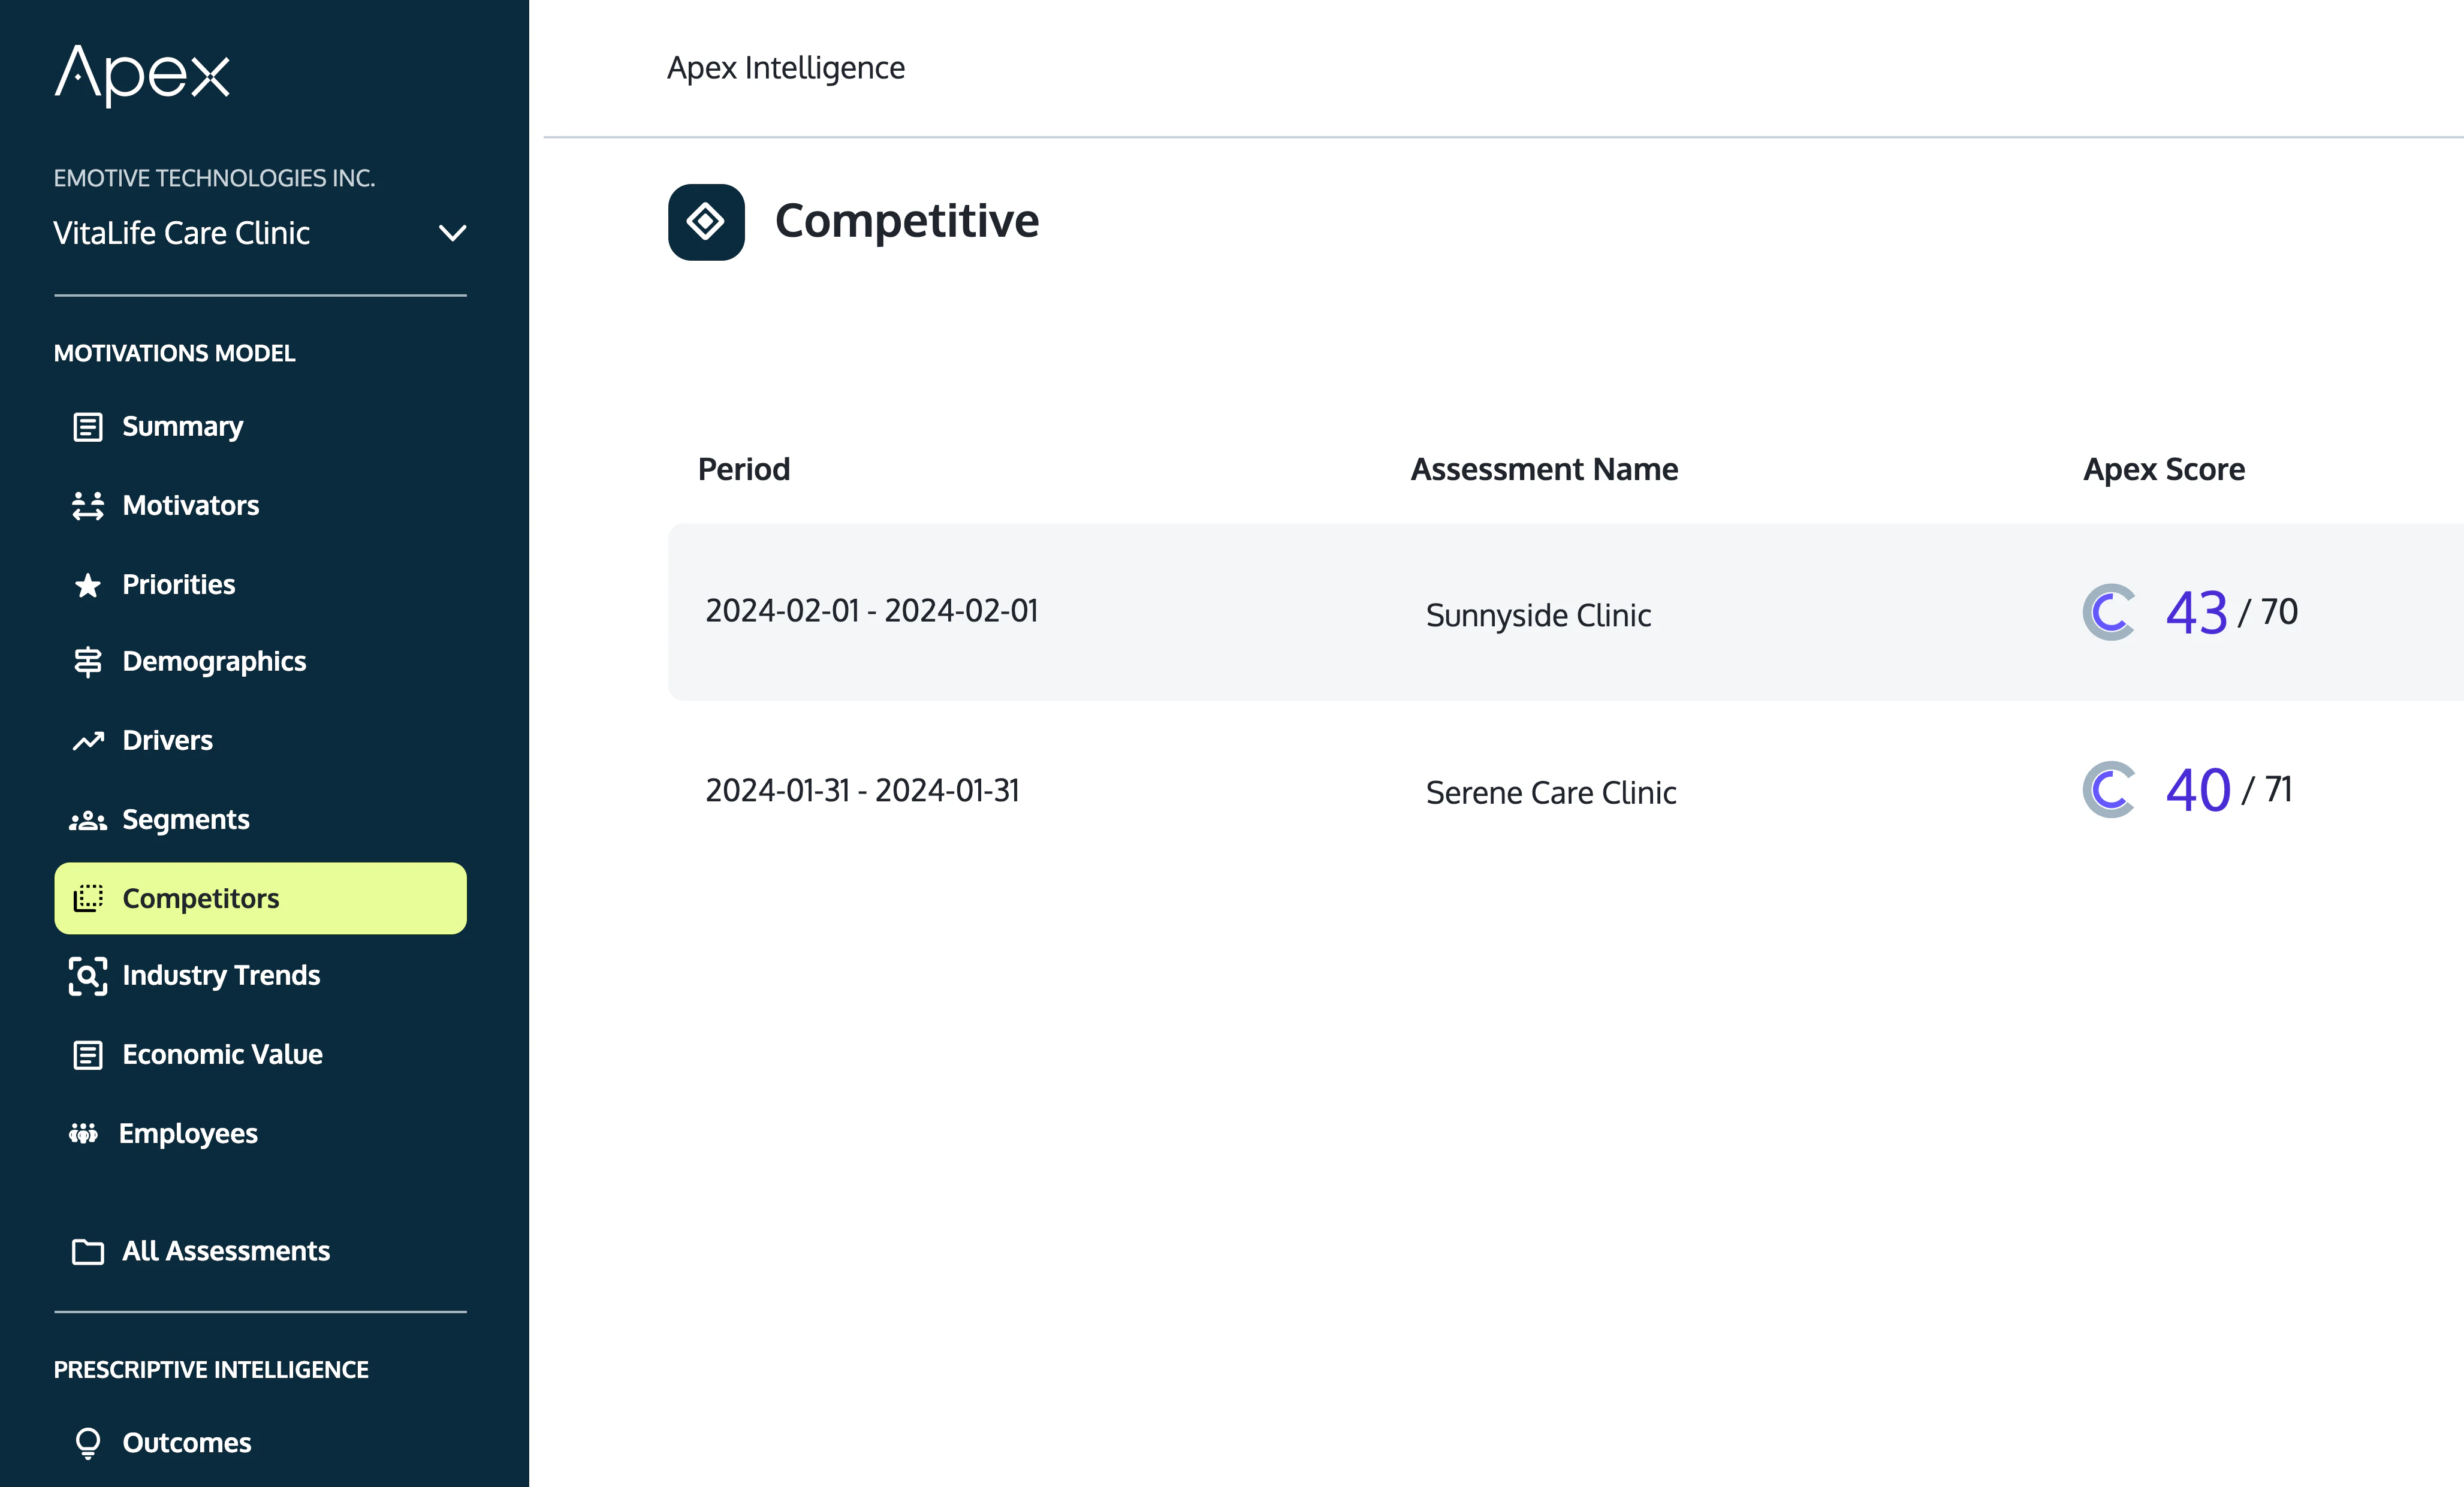
Task: Click the Competitors dashed square icon
Action: (x=88, y=898)
